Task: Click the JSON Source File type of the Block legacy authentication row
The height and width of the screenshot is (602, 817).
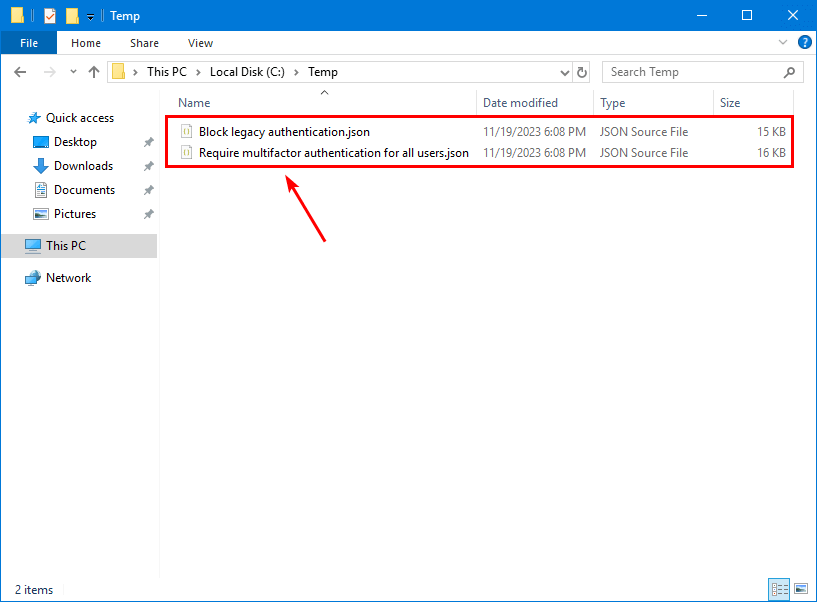Action: click(643, 132)
